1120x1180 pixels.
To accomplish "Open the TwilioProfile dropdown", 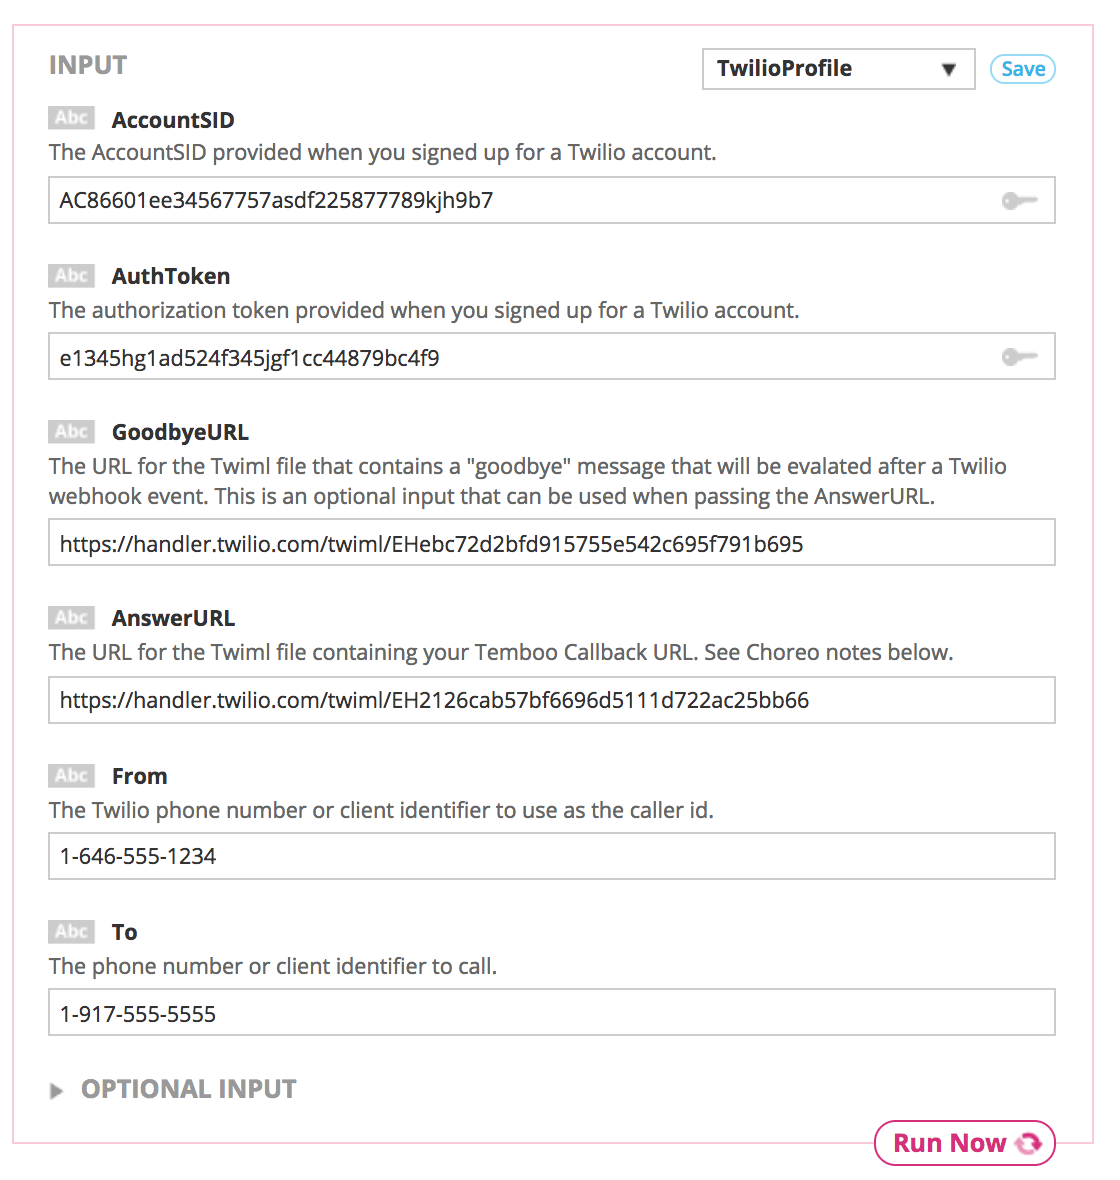I will pyautogui.click(x=838, y=69).
